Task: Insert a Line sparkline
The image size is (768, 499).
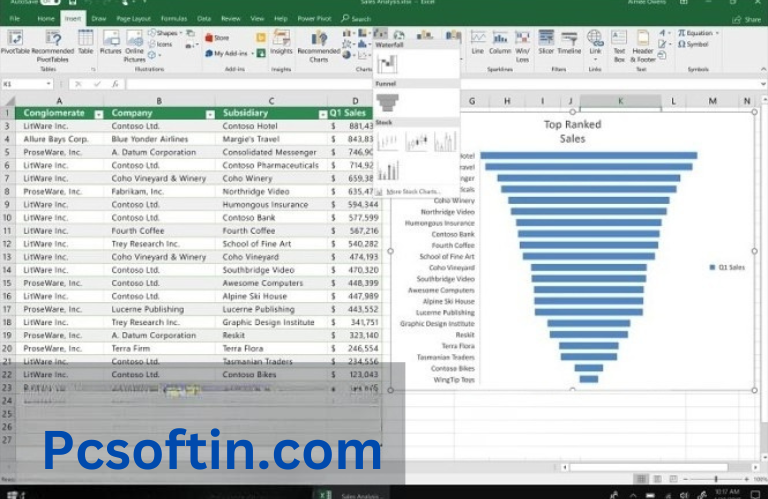Action: pos(478,42)
